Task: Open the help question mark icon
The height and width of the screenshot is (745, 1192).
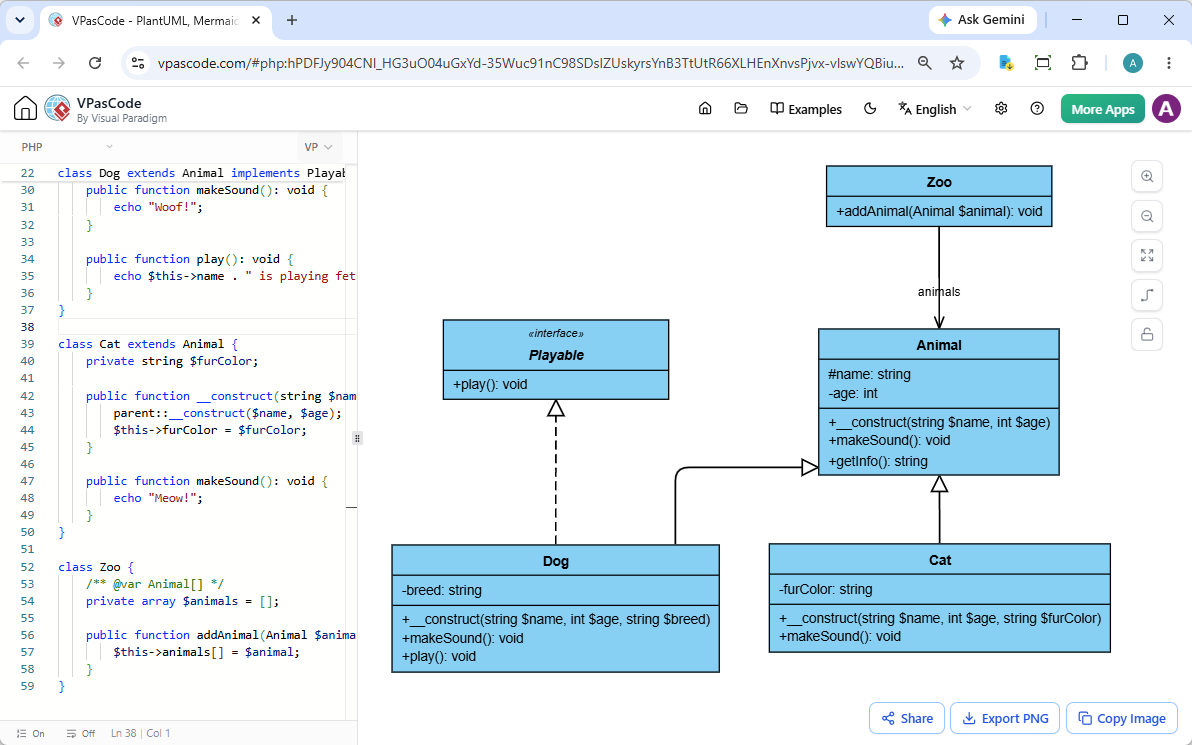Action: [x=1037, y=109]
